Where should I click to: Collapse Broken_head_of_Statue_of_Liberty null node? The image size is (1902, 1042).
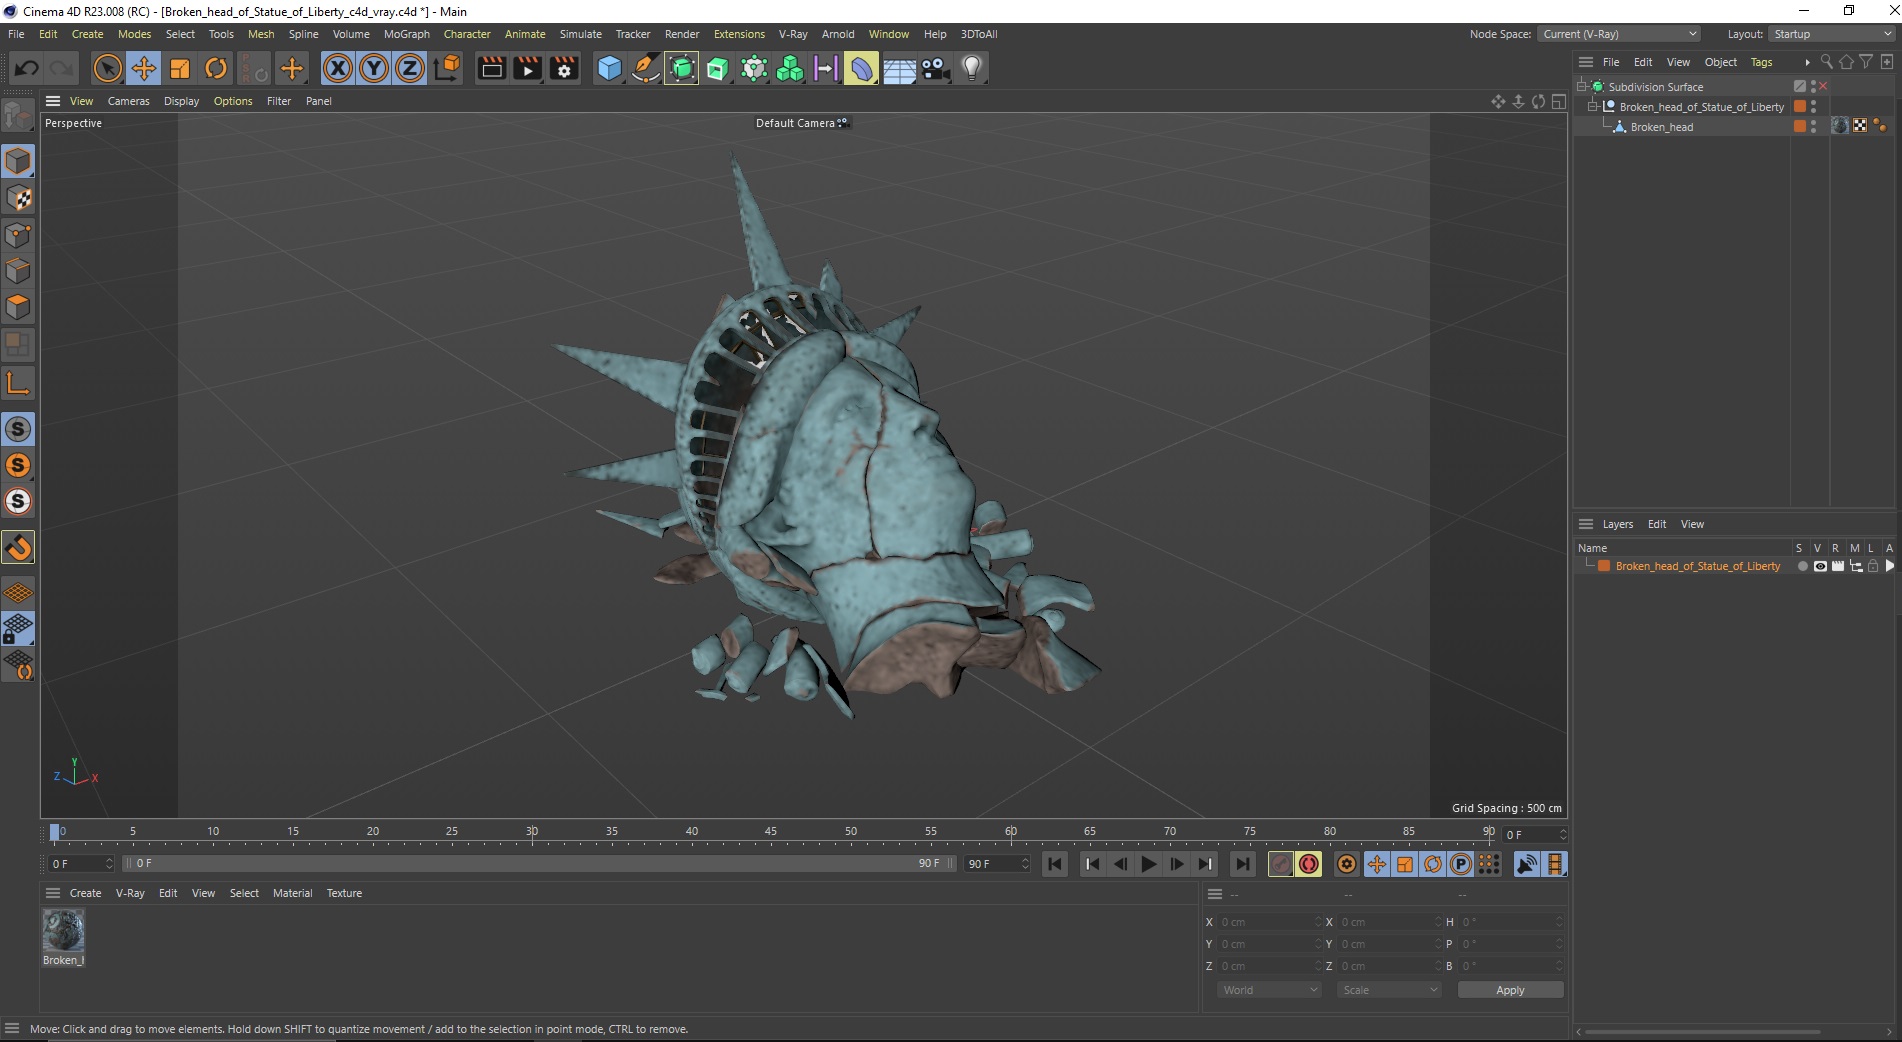(1593, 107)
